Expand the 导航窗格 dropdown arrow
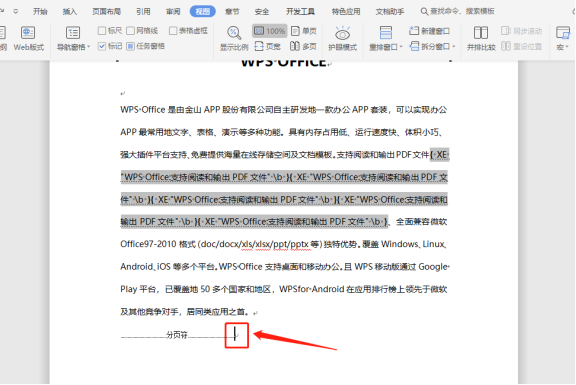Image resolution: width=576 pixels, height=385 pixels. 89,47
